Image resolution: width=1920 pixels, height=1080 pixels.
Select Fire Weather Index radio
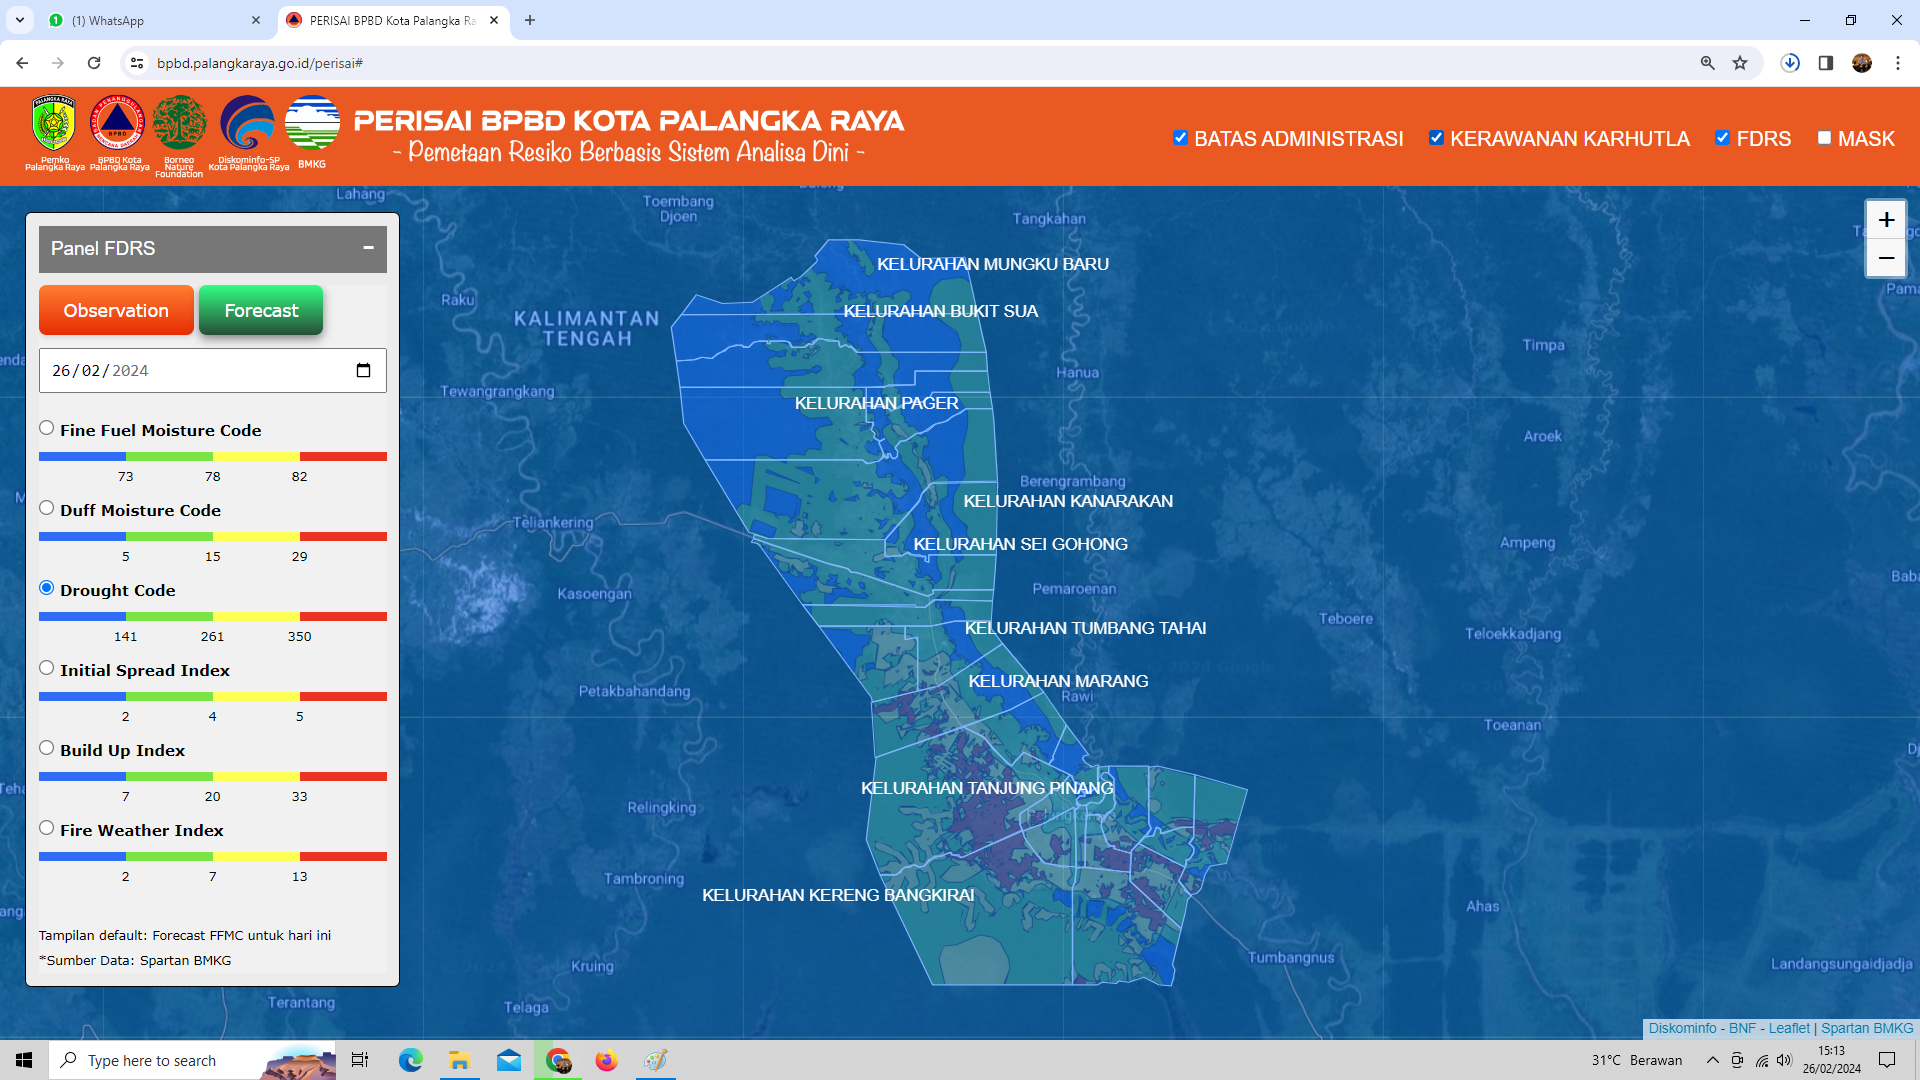[47, 828]
